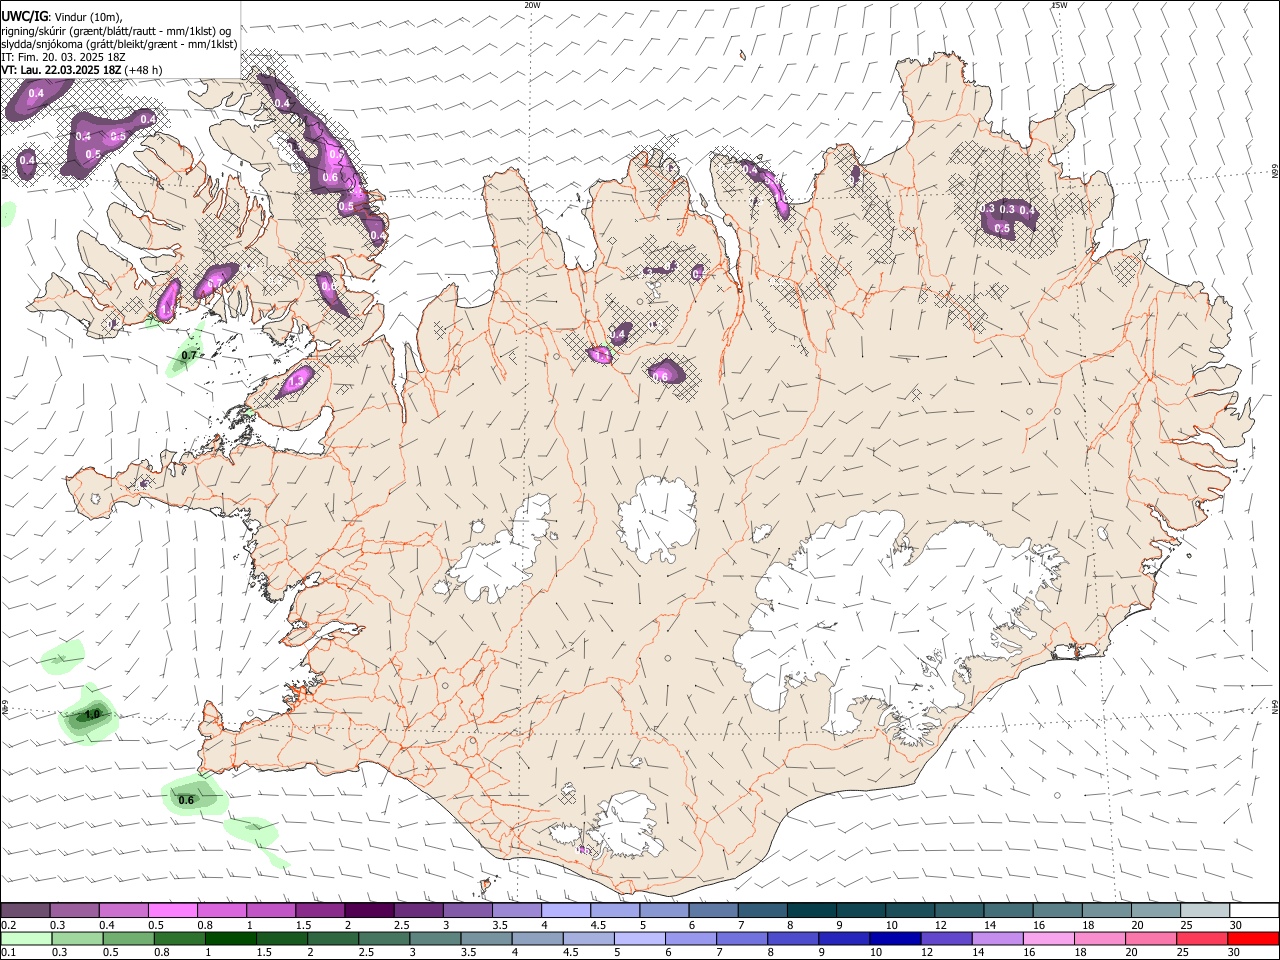Pick snow legend swatch between 0.4 and 0.5
Image resolution: width=1280 pixels, height=960 pixels.
pos(124,910)
